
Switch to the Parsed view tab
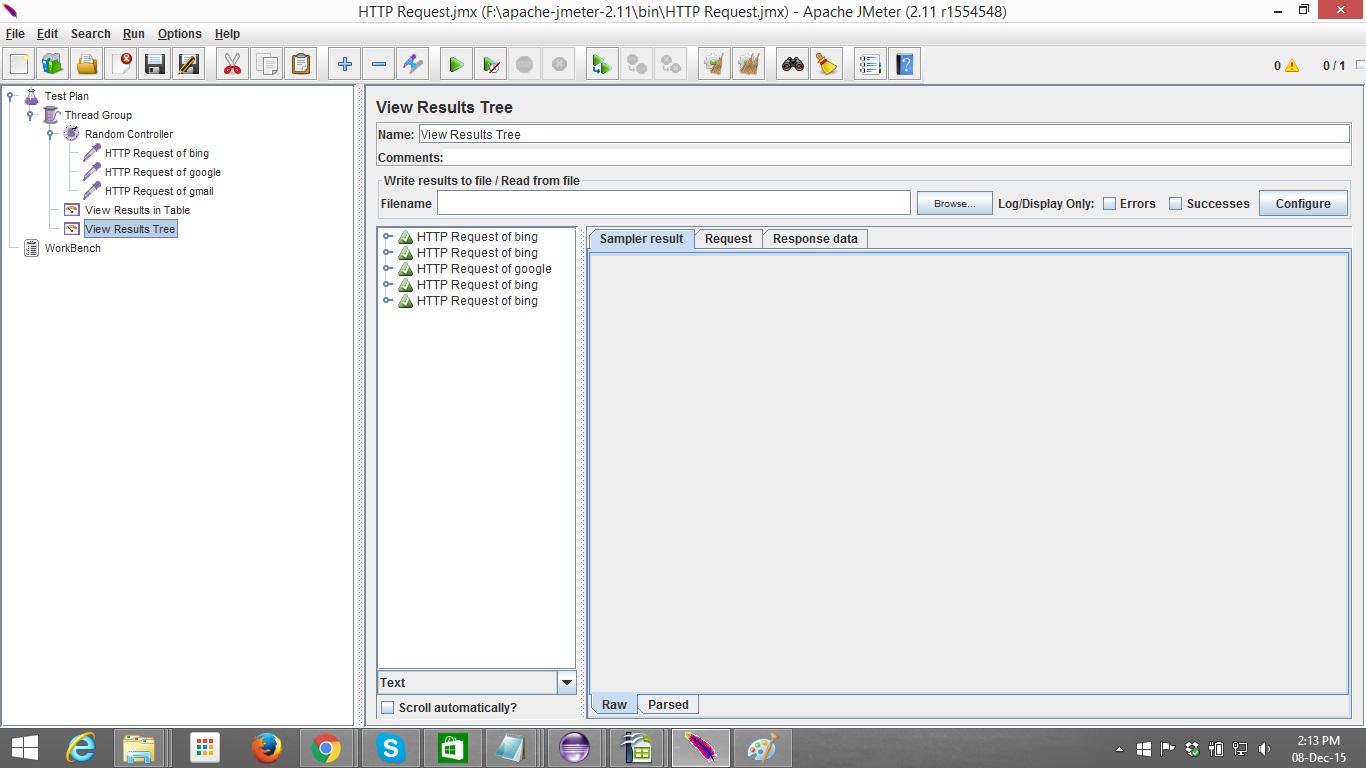(668, 705)
